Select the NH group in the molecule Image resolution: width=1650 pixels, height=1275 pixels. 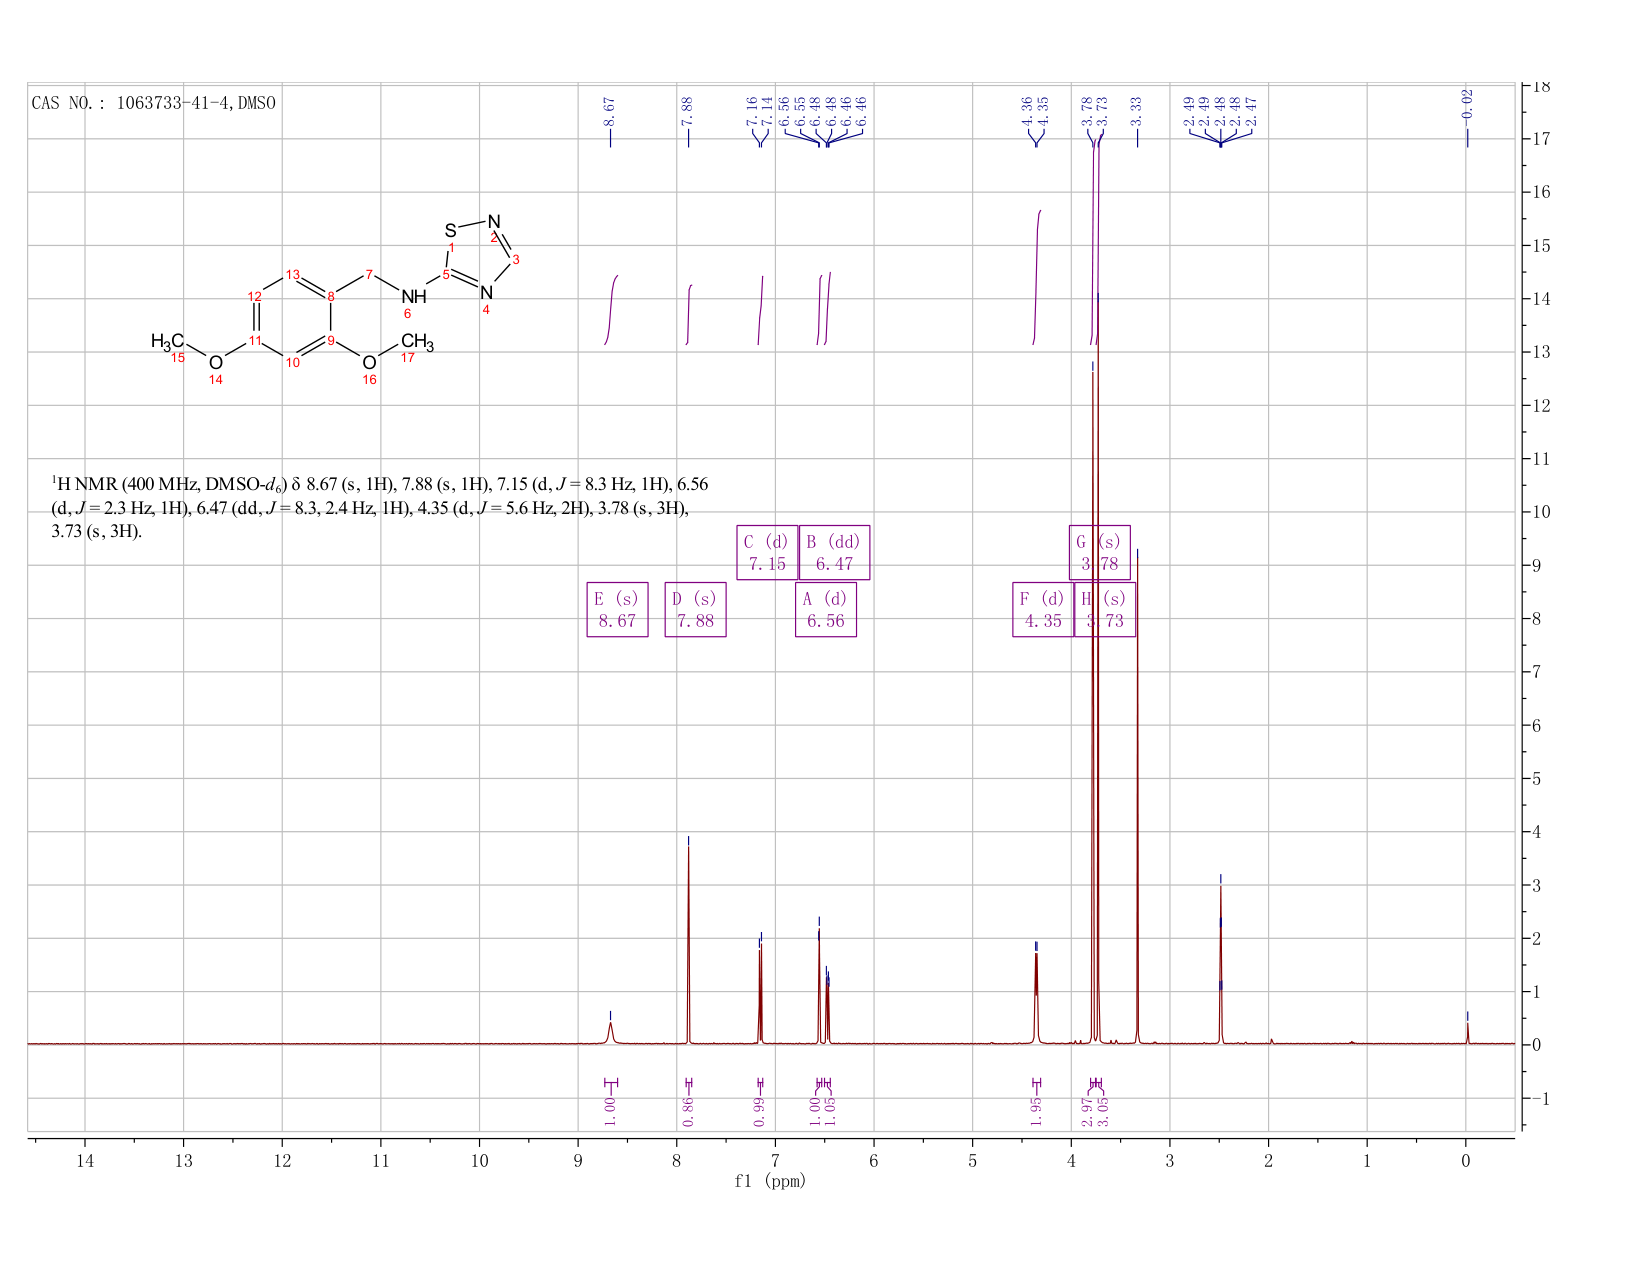[x=413, y=296]
